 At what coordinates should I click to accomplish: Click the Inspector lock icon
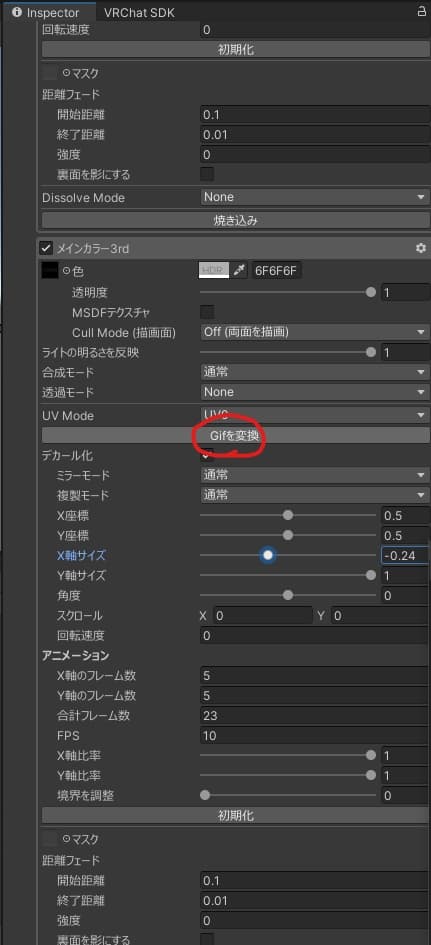[x=422, y=11]
